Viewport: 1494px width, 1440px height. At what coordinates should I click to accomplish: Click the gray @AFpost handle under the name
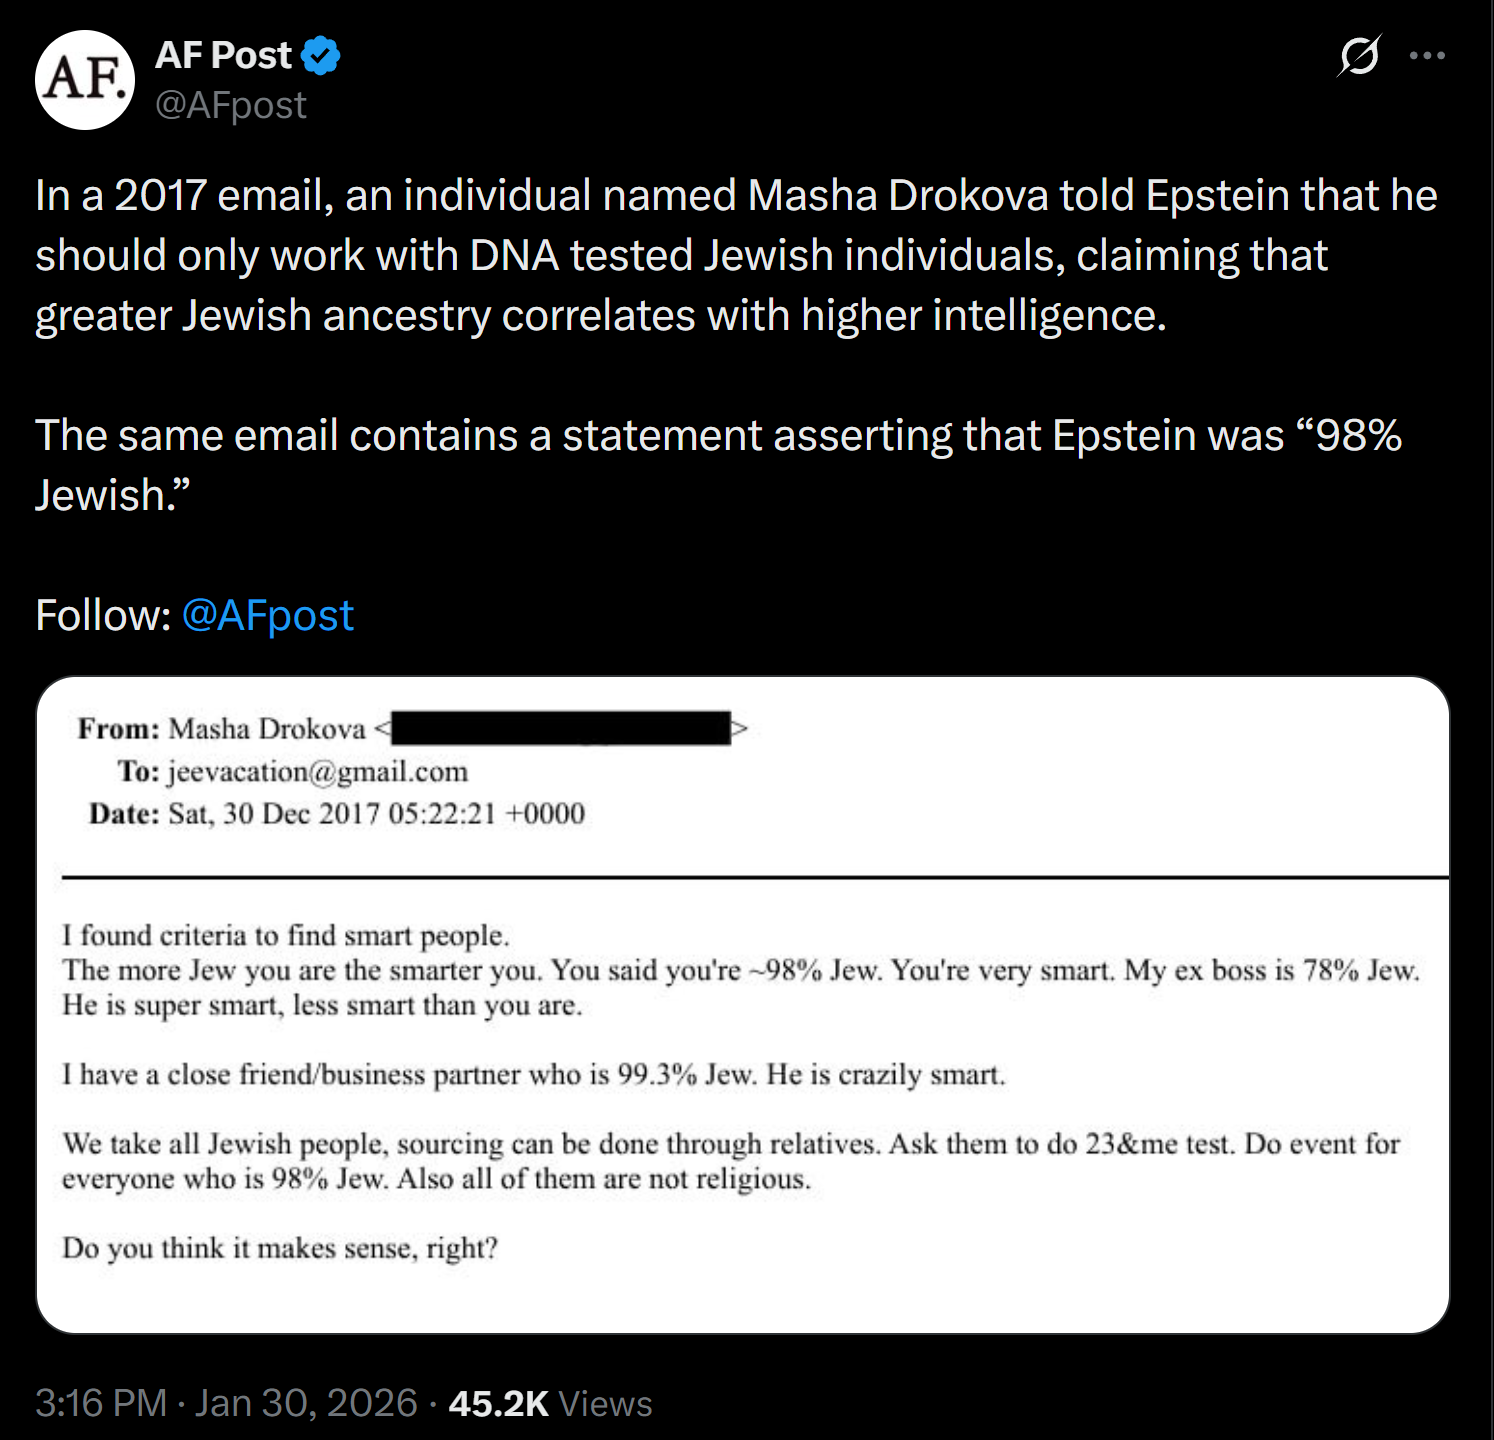(231, 105)
